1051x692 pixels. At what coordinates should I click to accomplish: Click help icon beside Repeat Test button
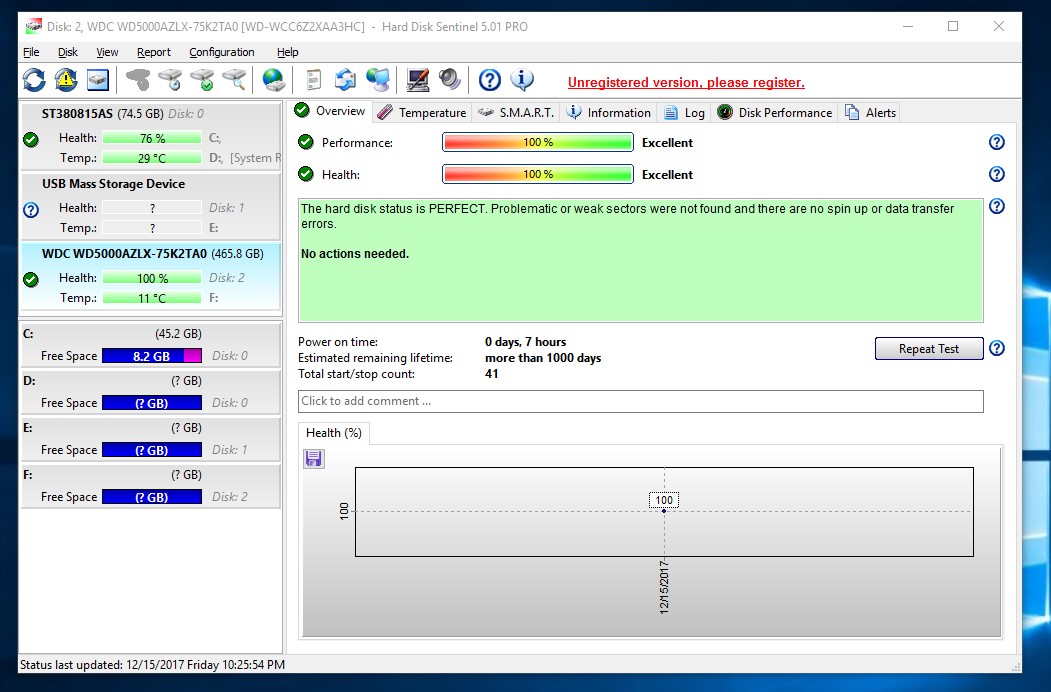coord(996,349)
